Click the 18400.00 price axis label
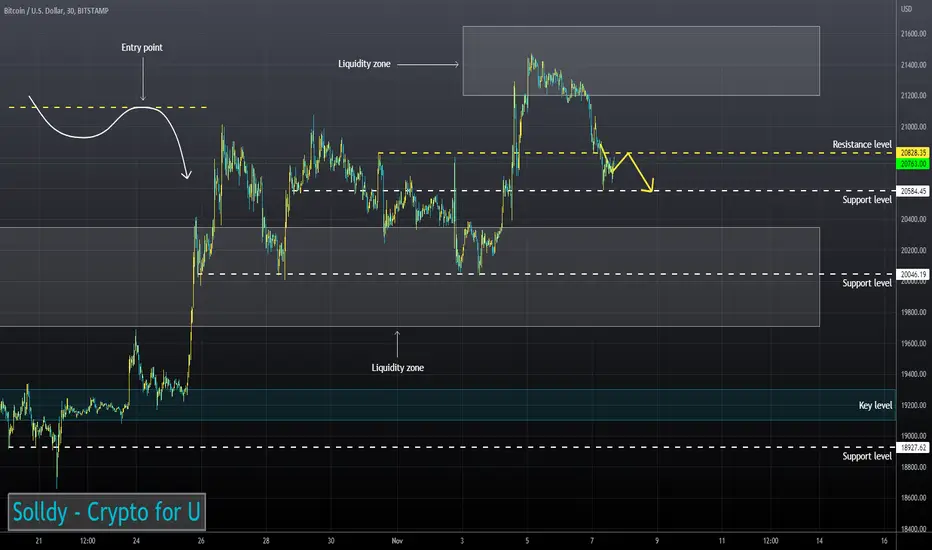The height and width of the screenshot is (550, 932). 913,529
